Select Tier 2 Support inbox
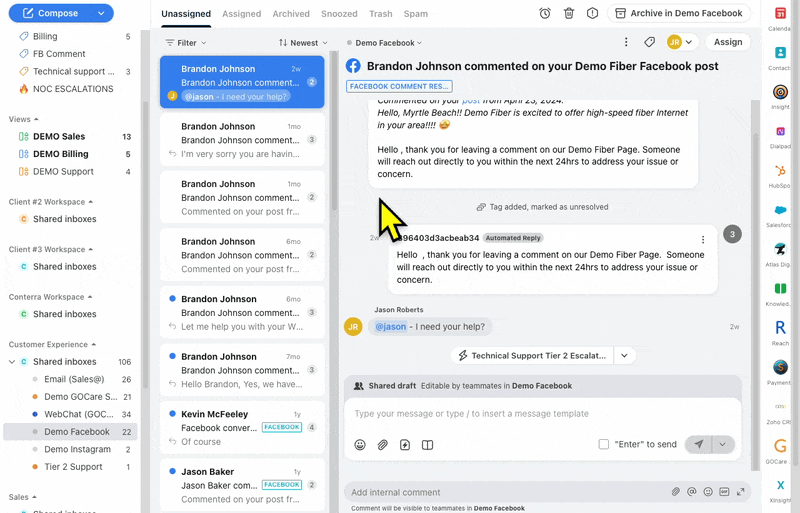Screen dimensions: 800x513 click(x=73, y=467)
